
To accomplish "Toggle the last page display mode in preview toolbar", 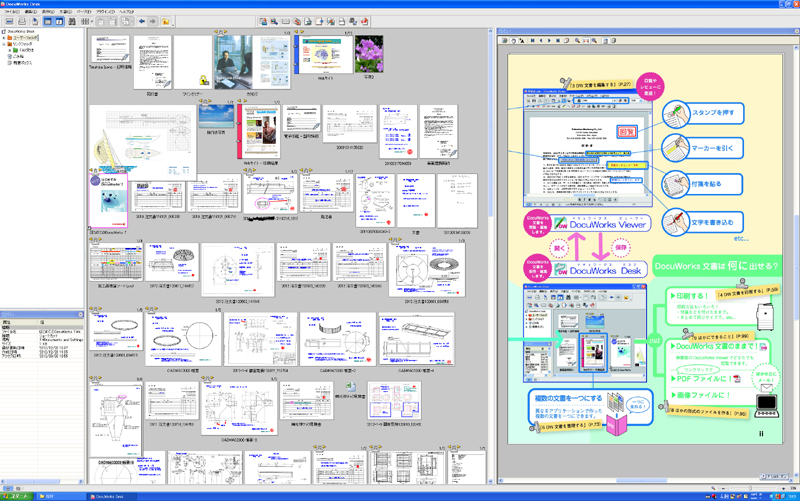I will pos(614,40).
